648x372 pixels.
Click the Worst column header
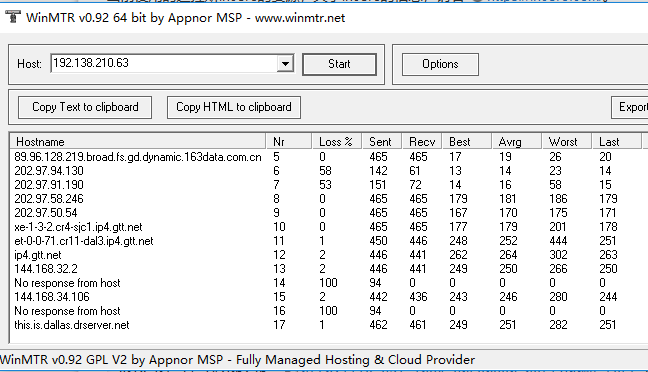tap(567, 141)
